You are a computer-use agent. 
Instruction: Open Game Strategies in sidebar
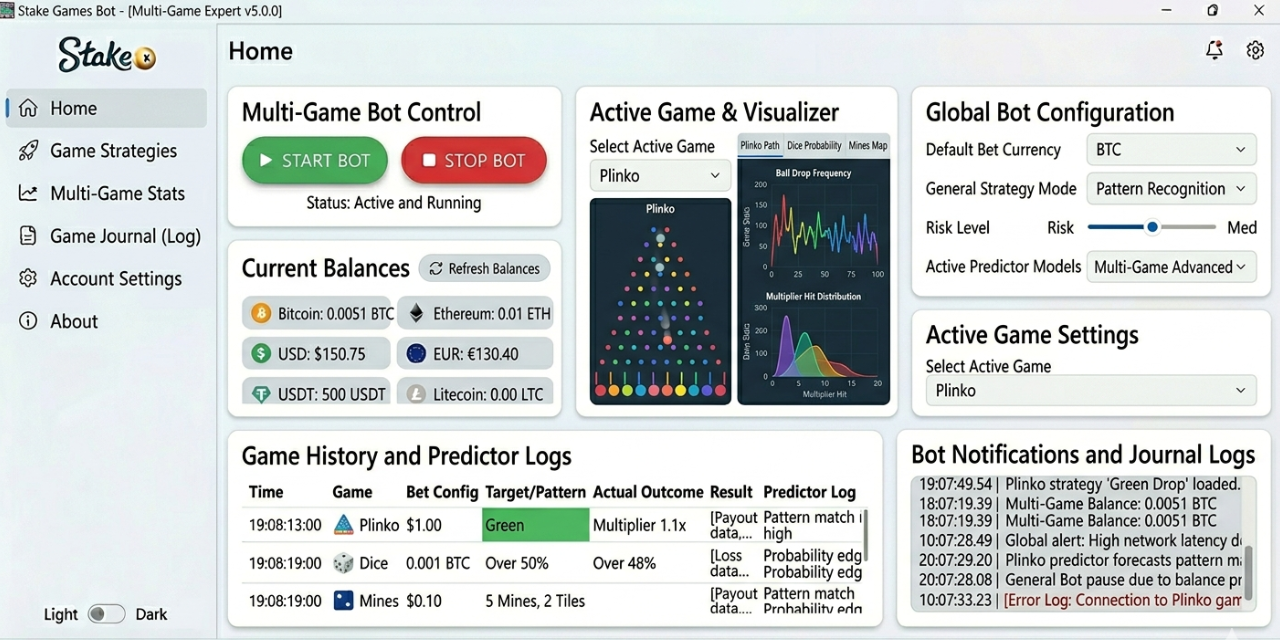pos(106,151)
